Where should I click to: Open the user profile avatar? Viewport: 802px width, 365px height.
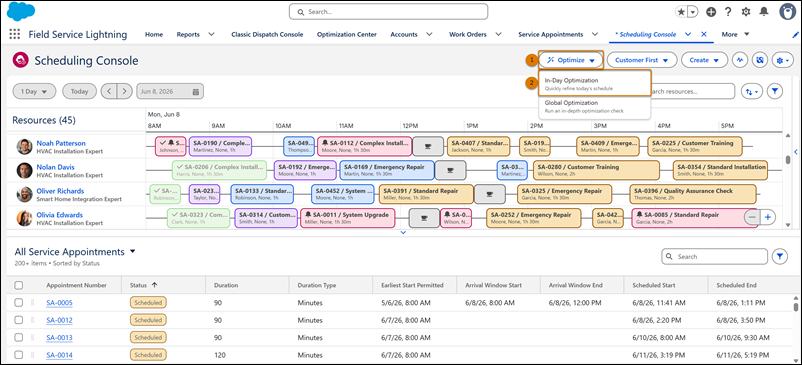[x=788, y=11]
